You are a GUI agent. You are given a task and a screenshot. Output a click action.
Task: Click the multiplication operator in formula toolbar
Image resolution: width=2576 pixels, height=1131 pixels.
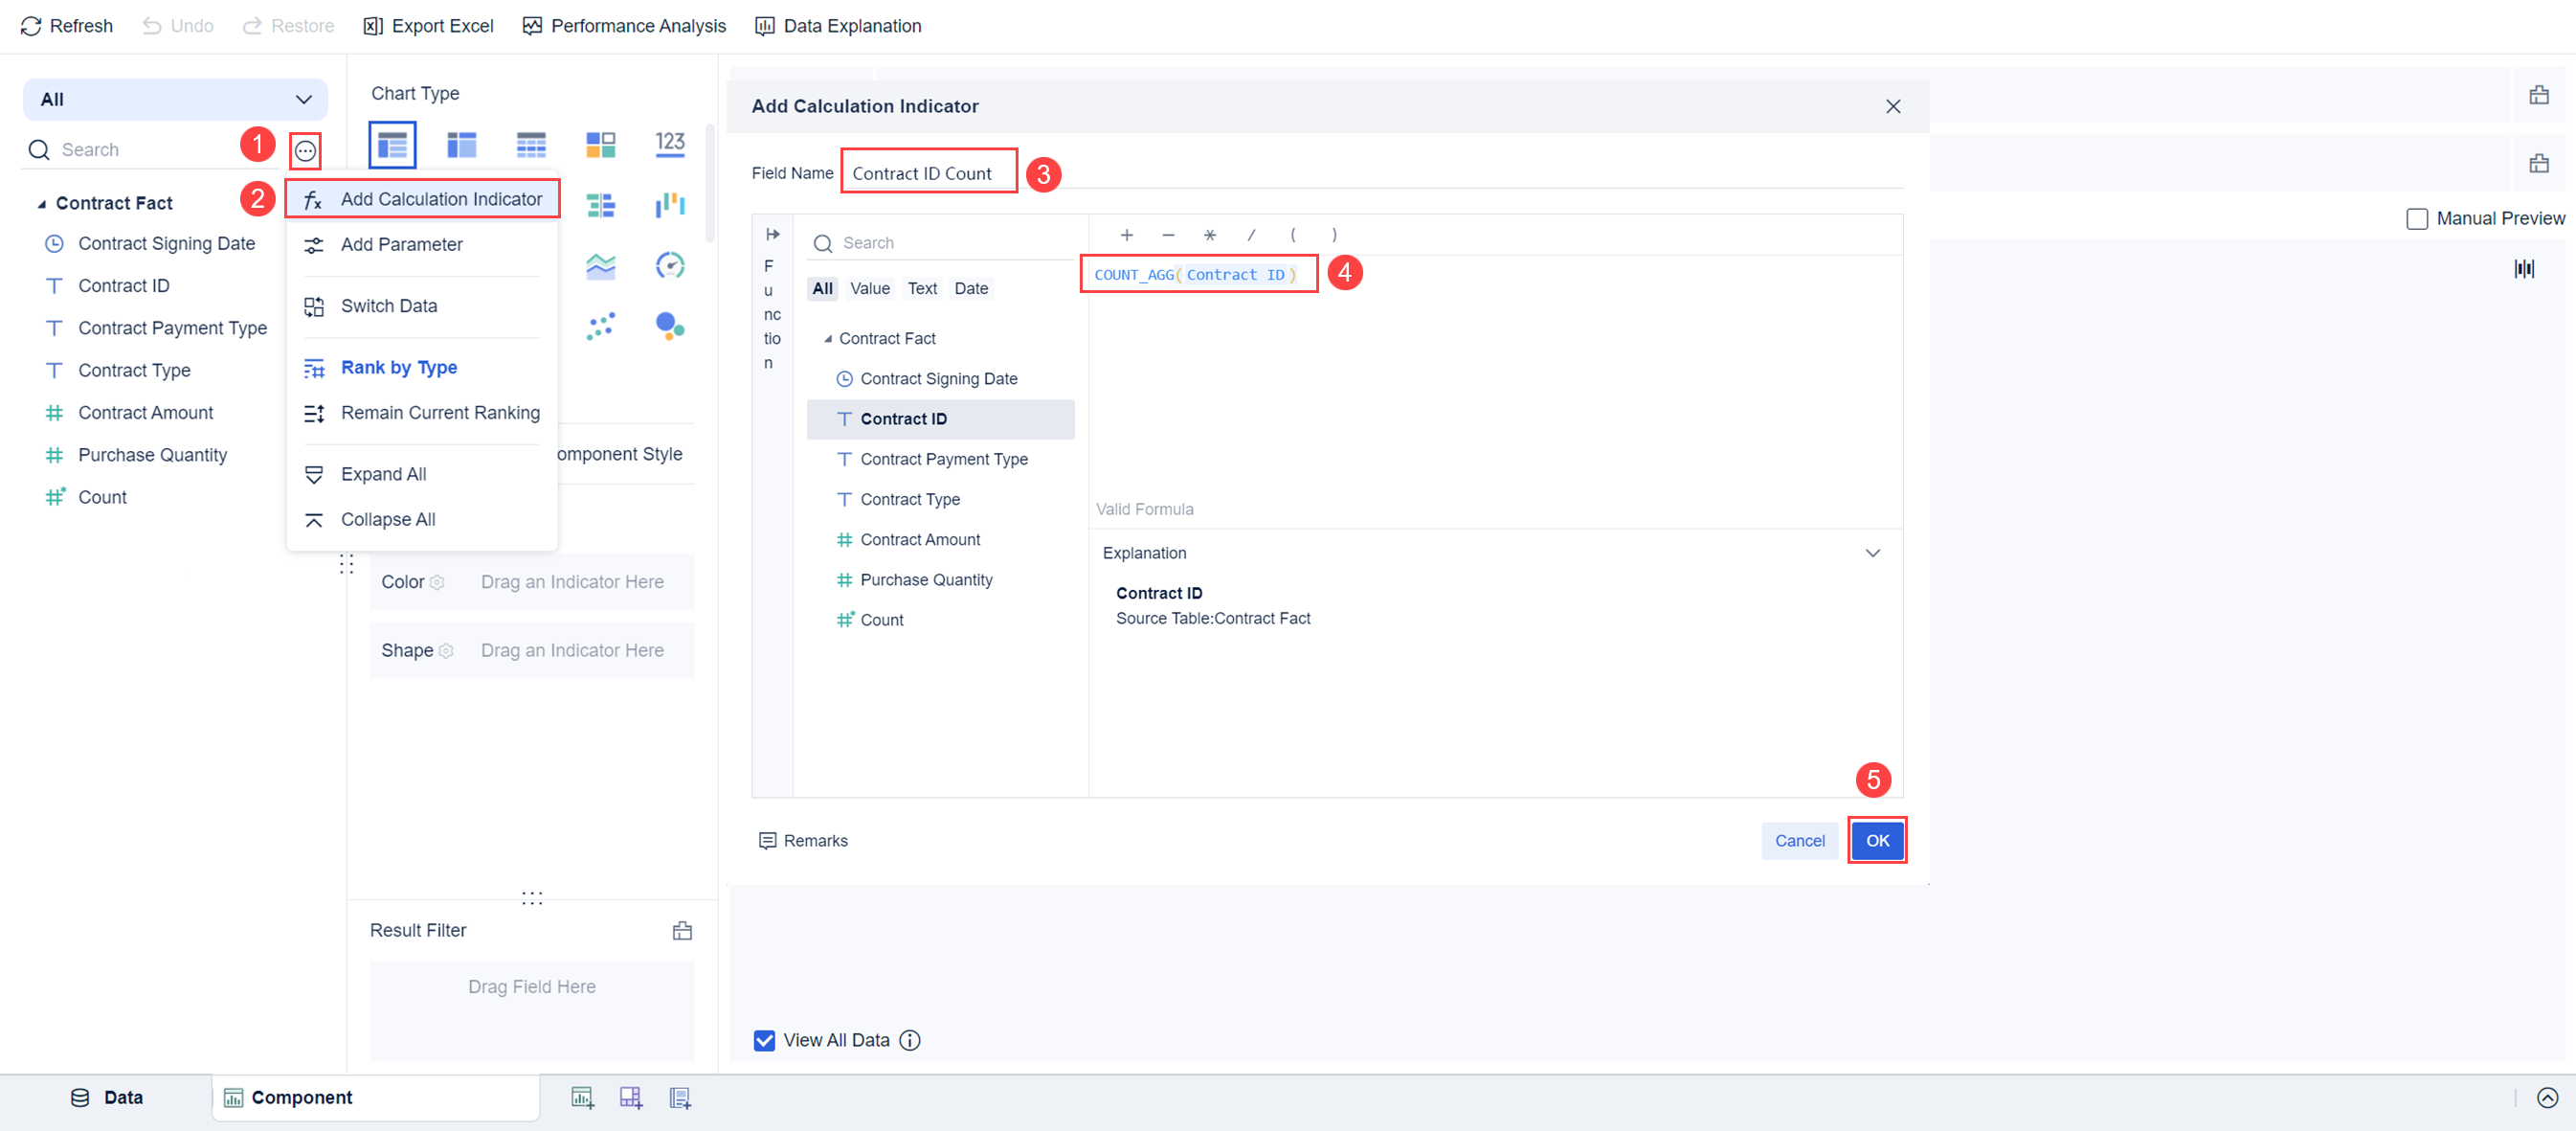(x=1209, y=234)
